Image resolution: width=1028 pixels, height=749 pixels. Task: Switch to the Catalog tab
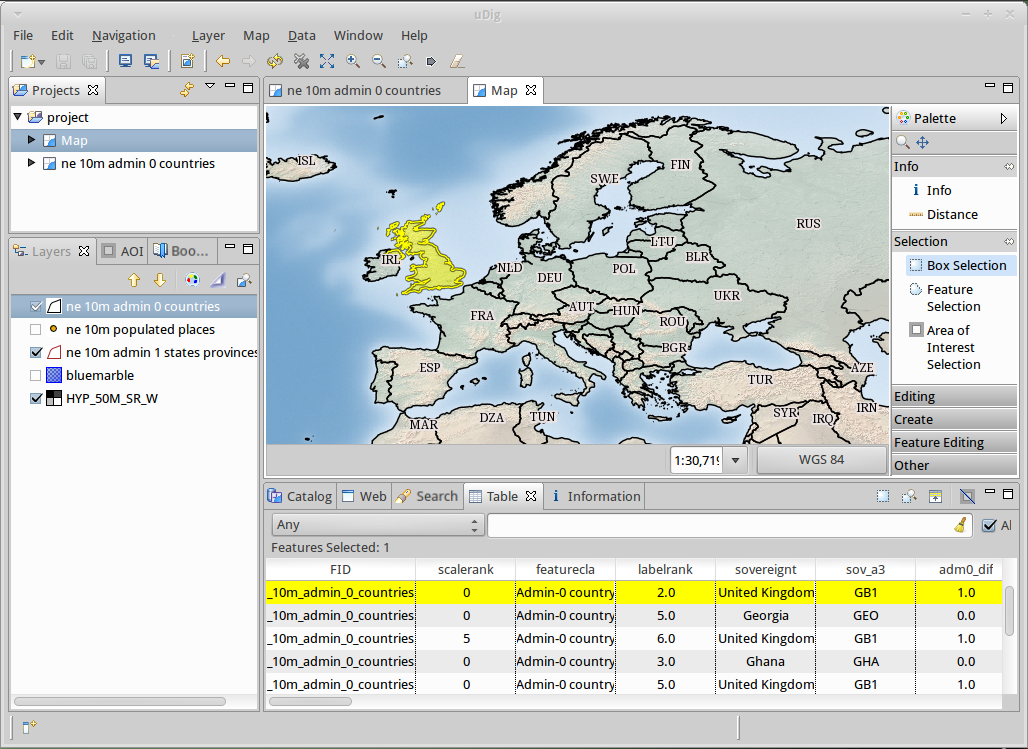[300, 496]
